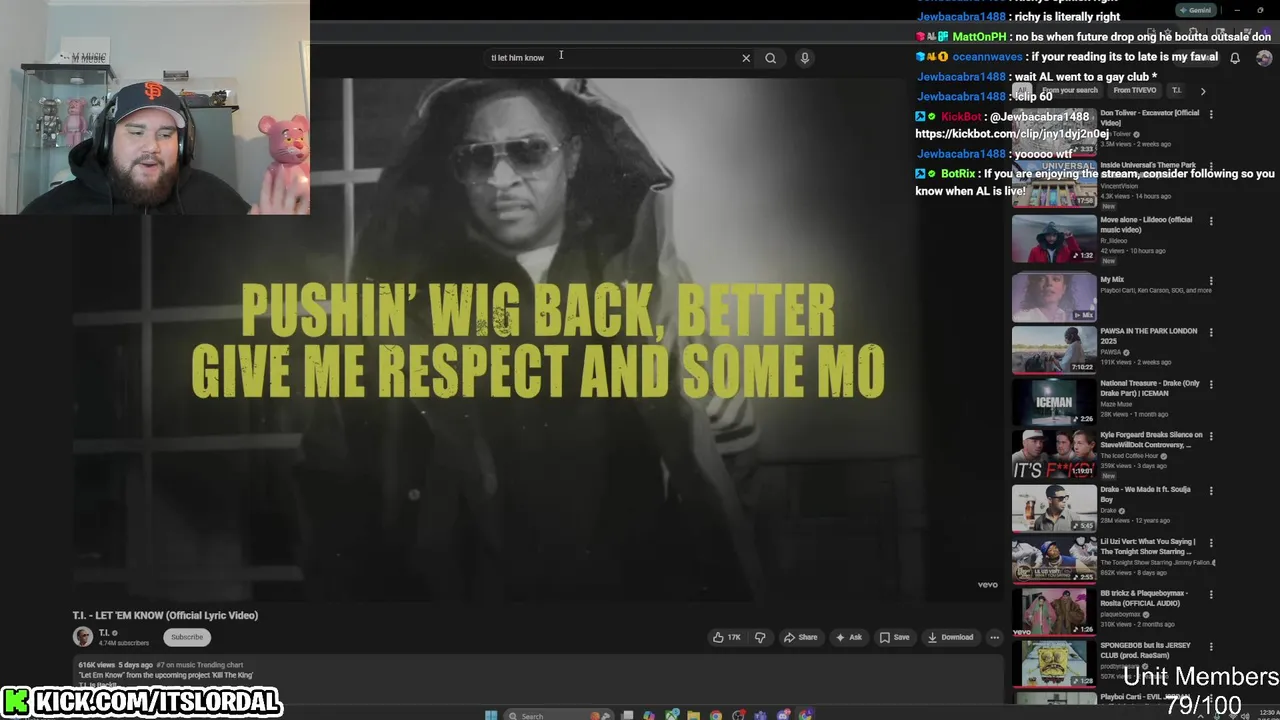Click 'The Iced Coffee Hour' channel name
The image size is (1280, 720).
click(x=1130, y=456)
